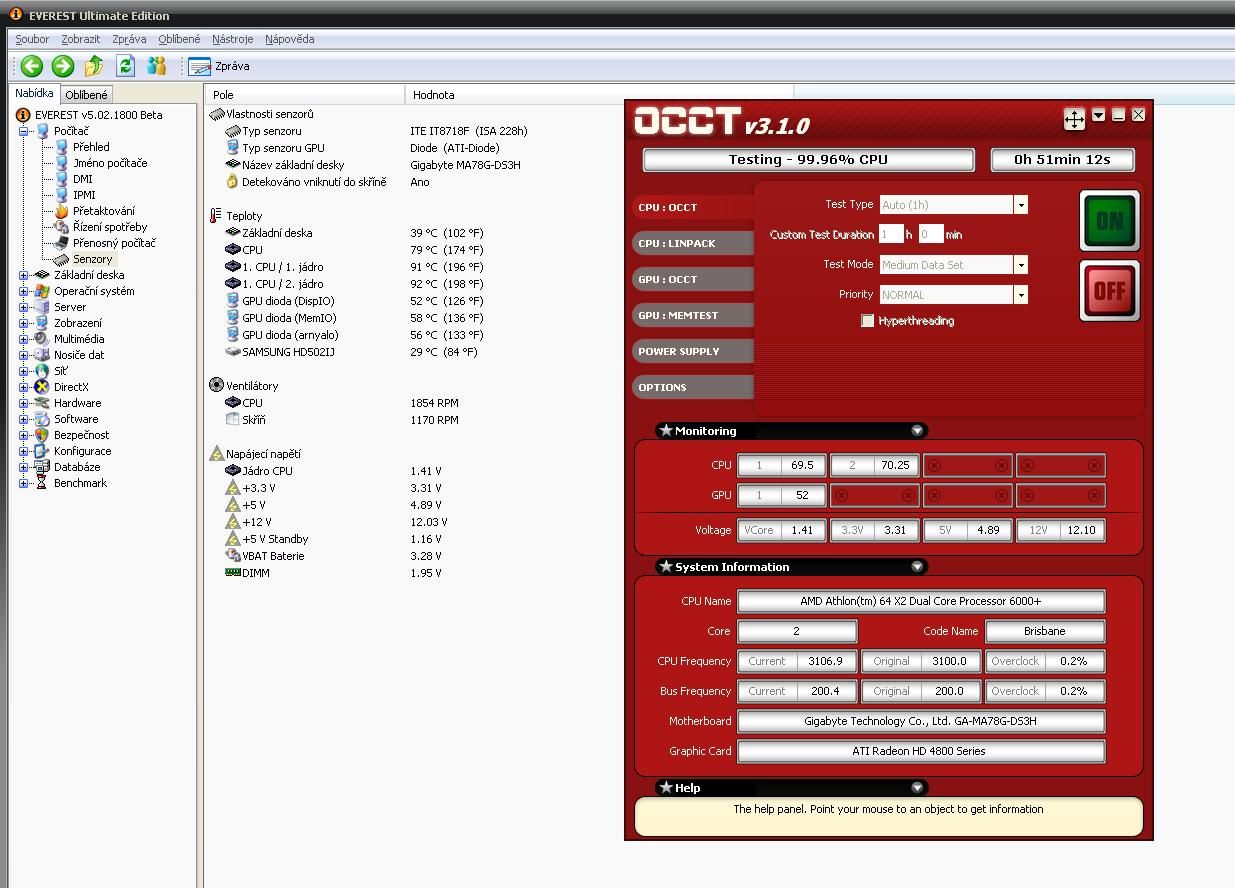The width and height of the screenshot is (1235, 888).
Task: Expand the Konfigurace tree node
Action: 23,451
